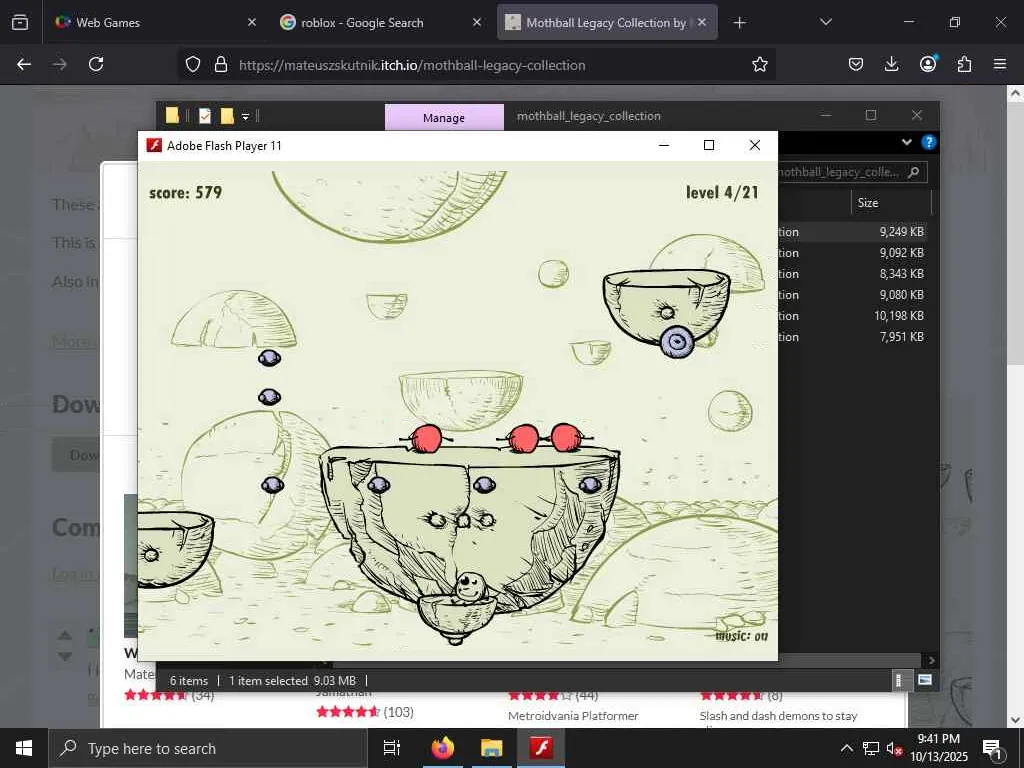This screenshot has height=768, width=1024.
Task: Open File Explorer from the taskbar
Action: pos(491,748)
